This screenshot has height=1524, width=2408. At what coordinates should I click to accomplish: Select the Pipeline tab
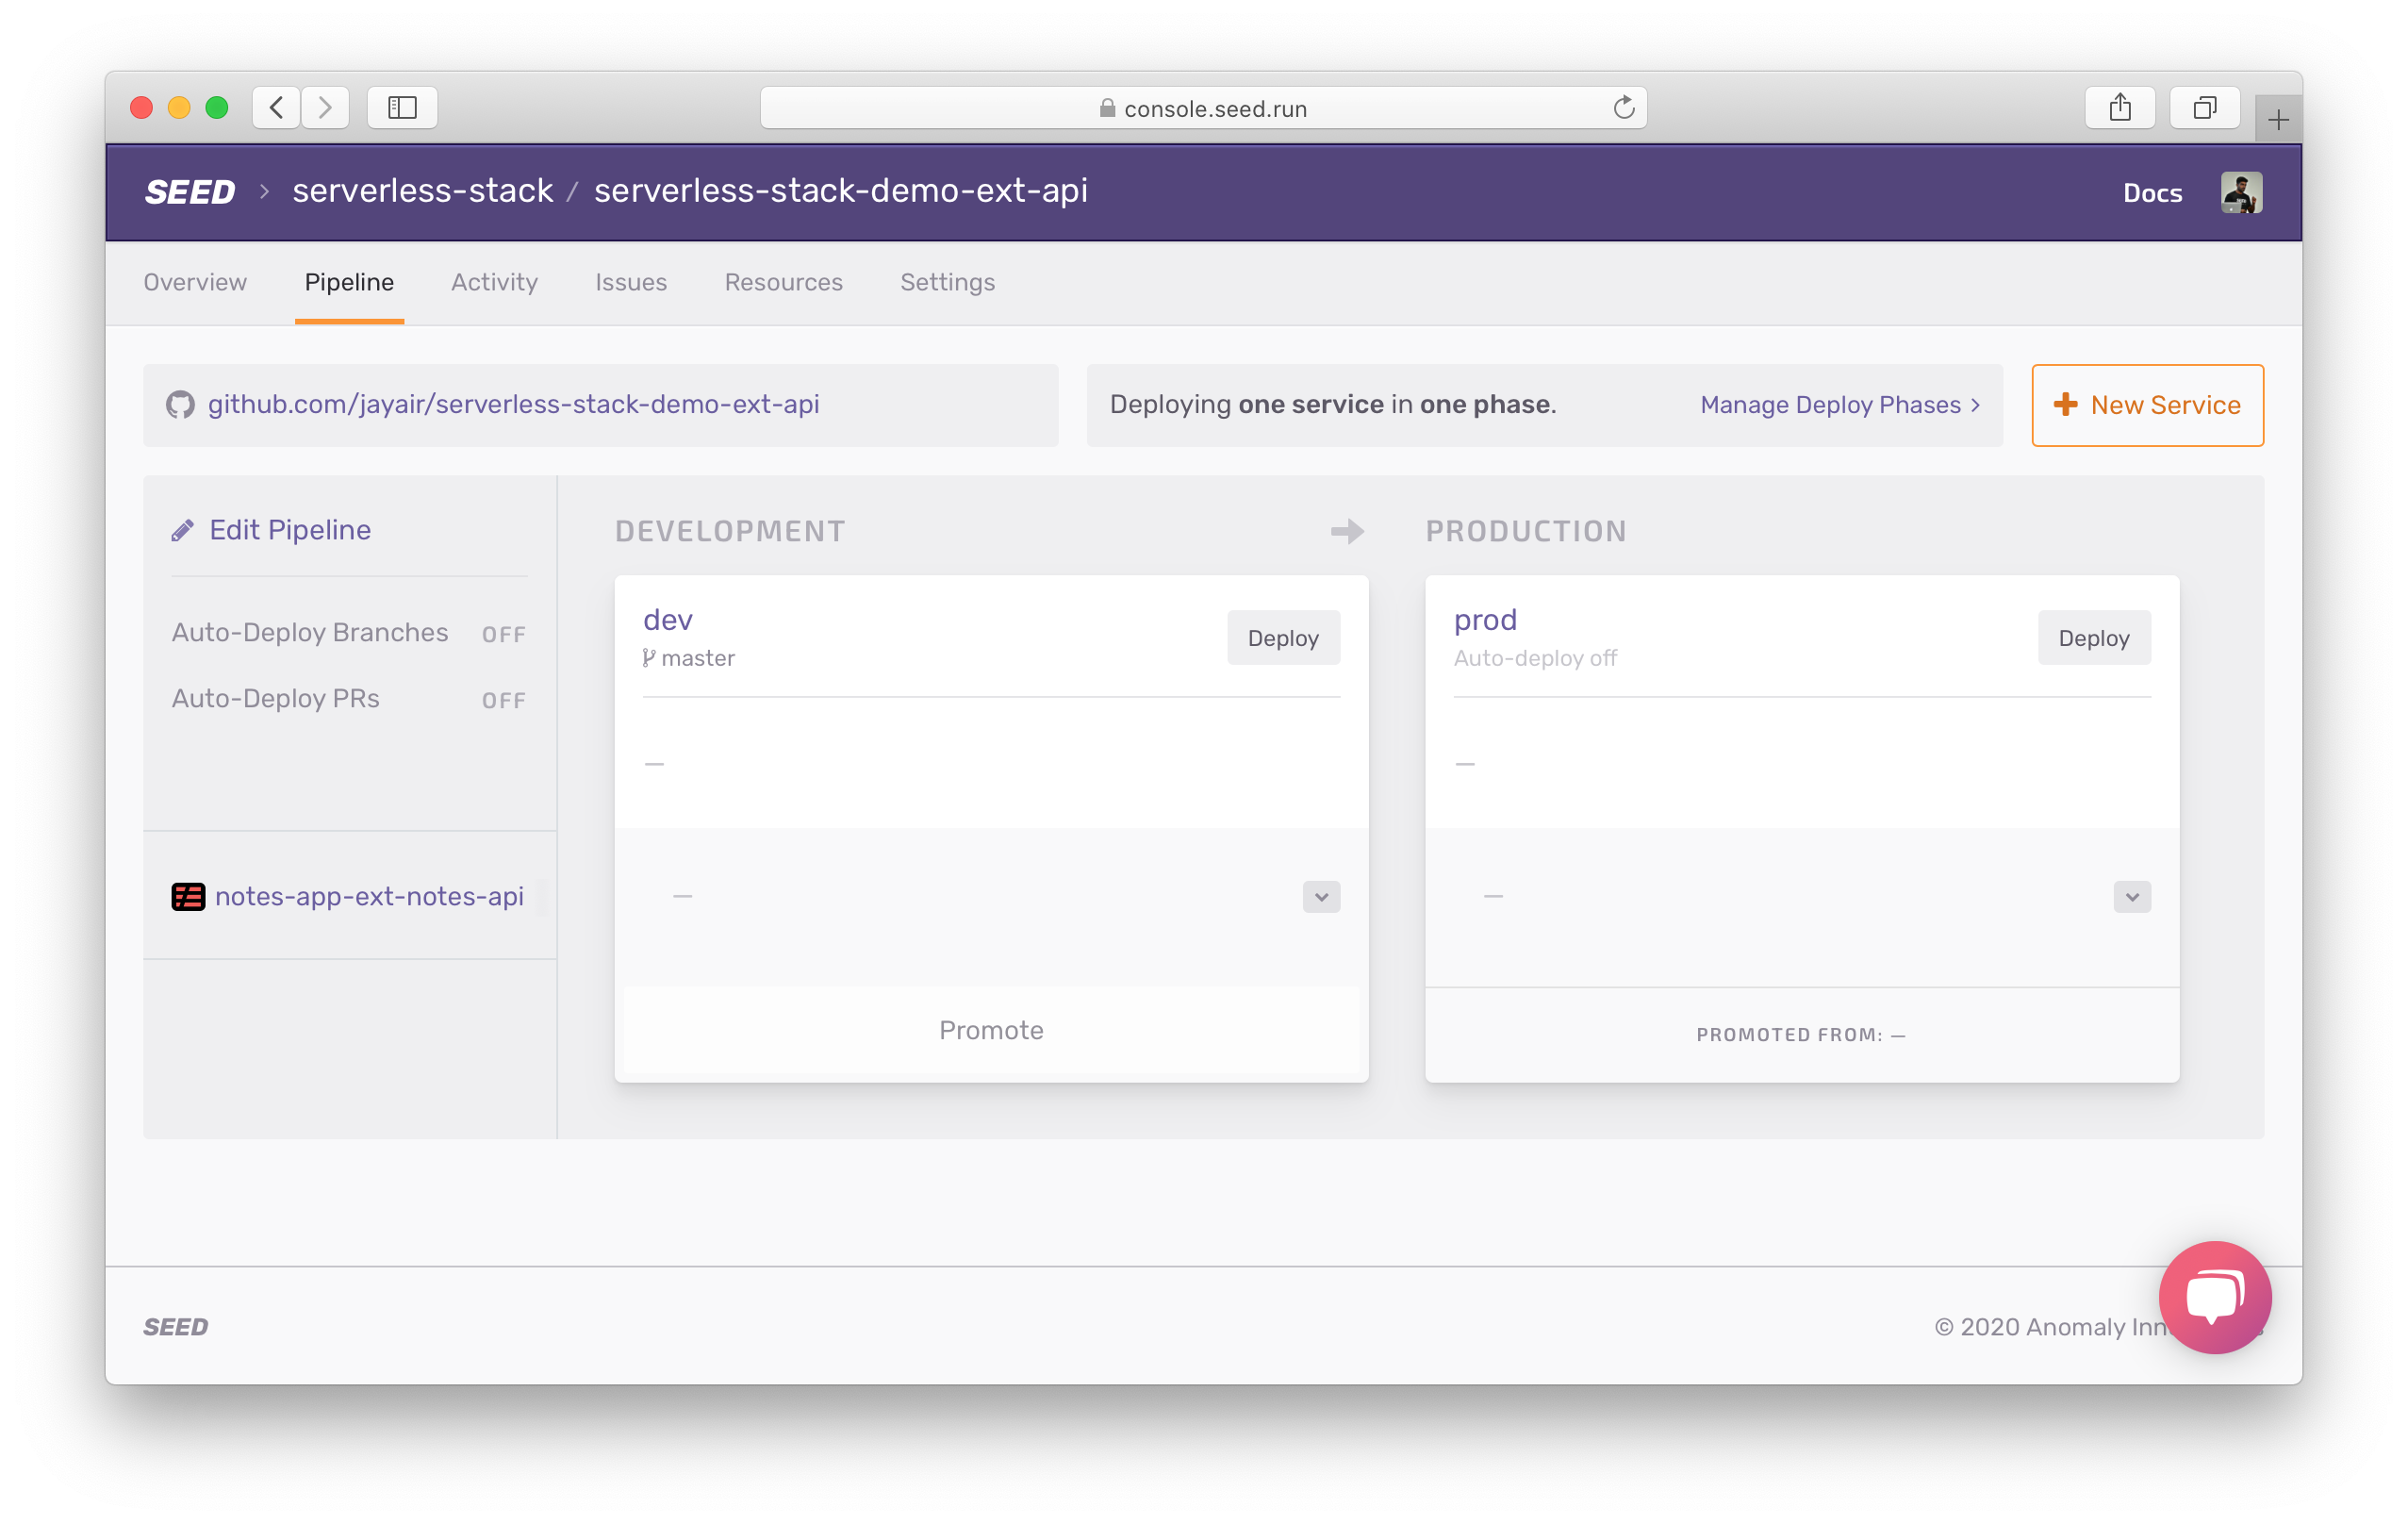pos(348,283)
